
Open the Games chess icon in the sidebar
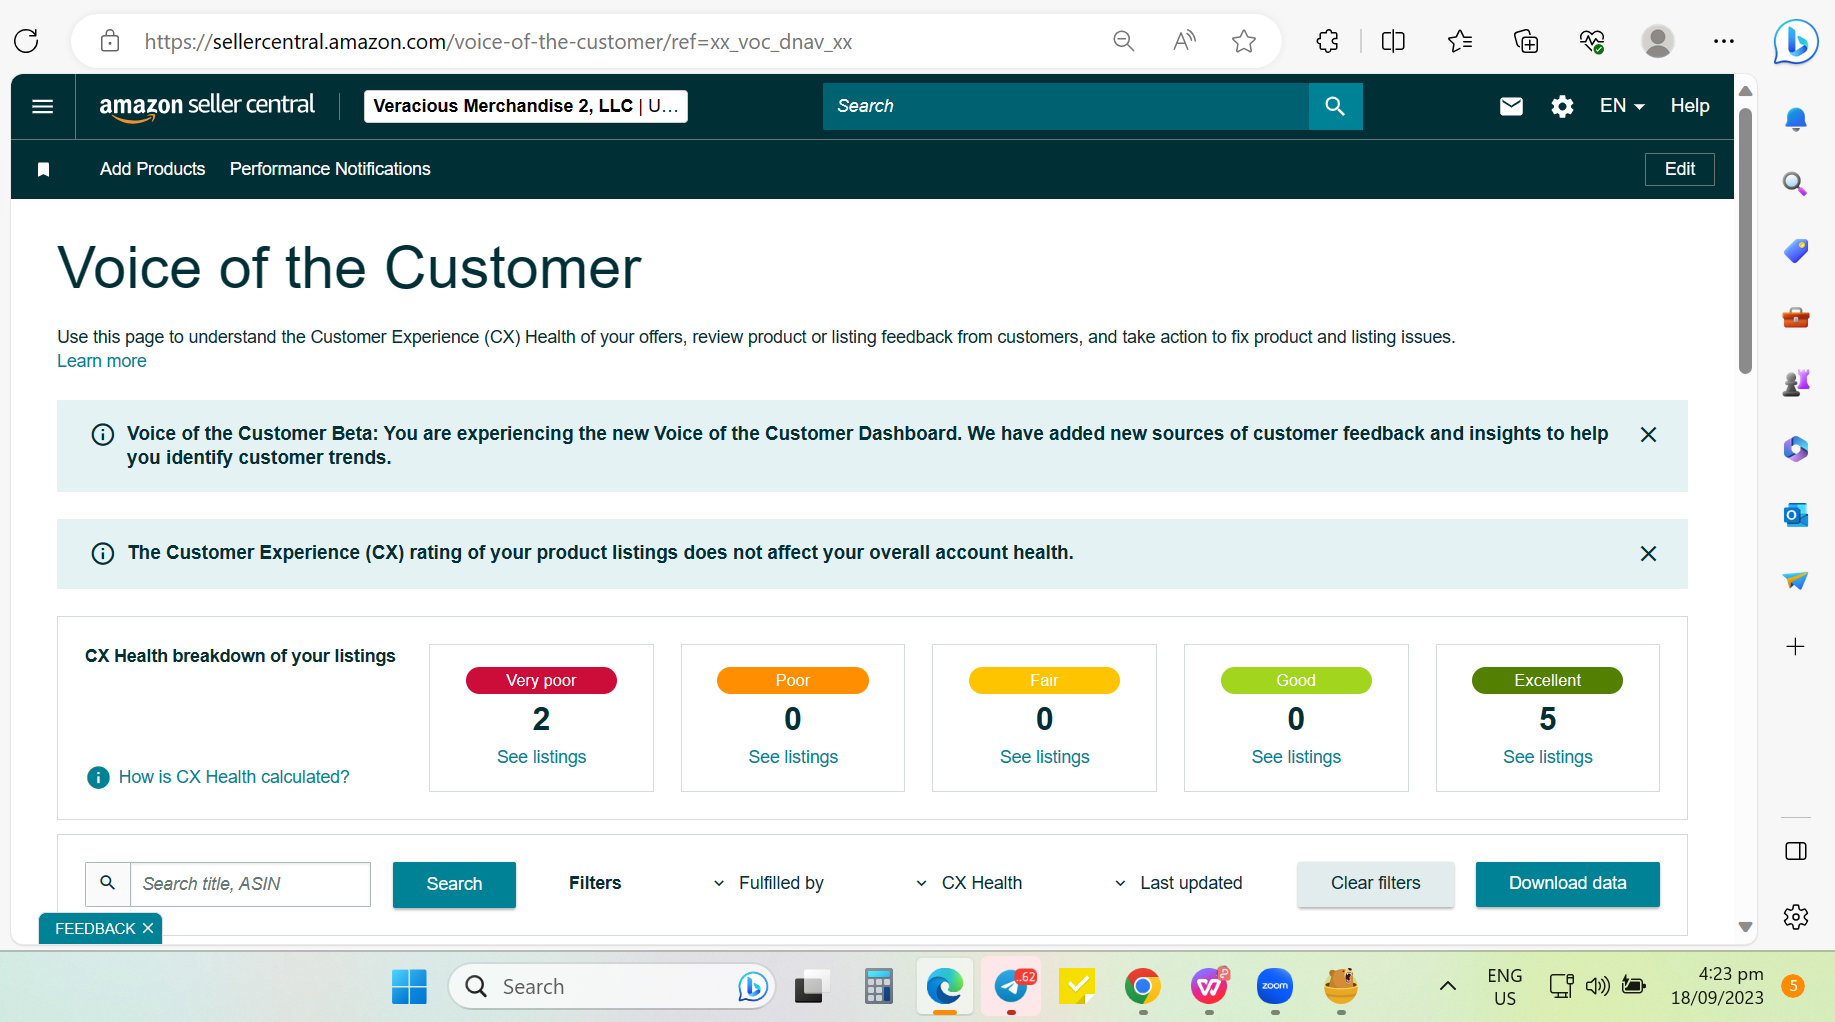(1796, 383)
